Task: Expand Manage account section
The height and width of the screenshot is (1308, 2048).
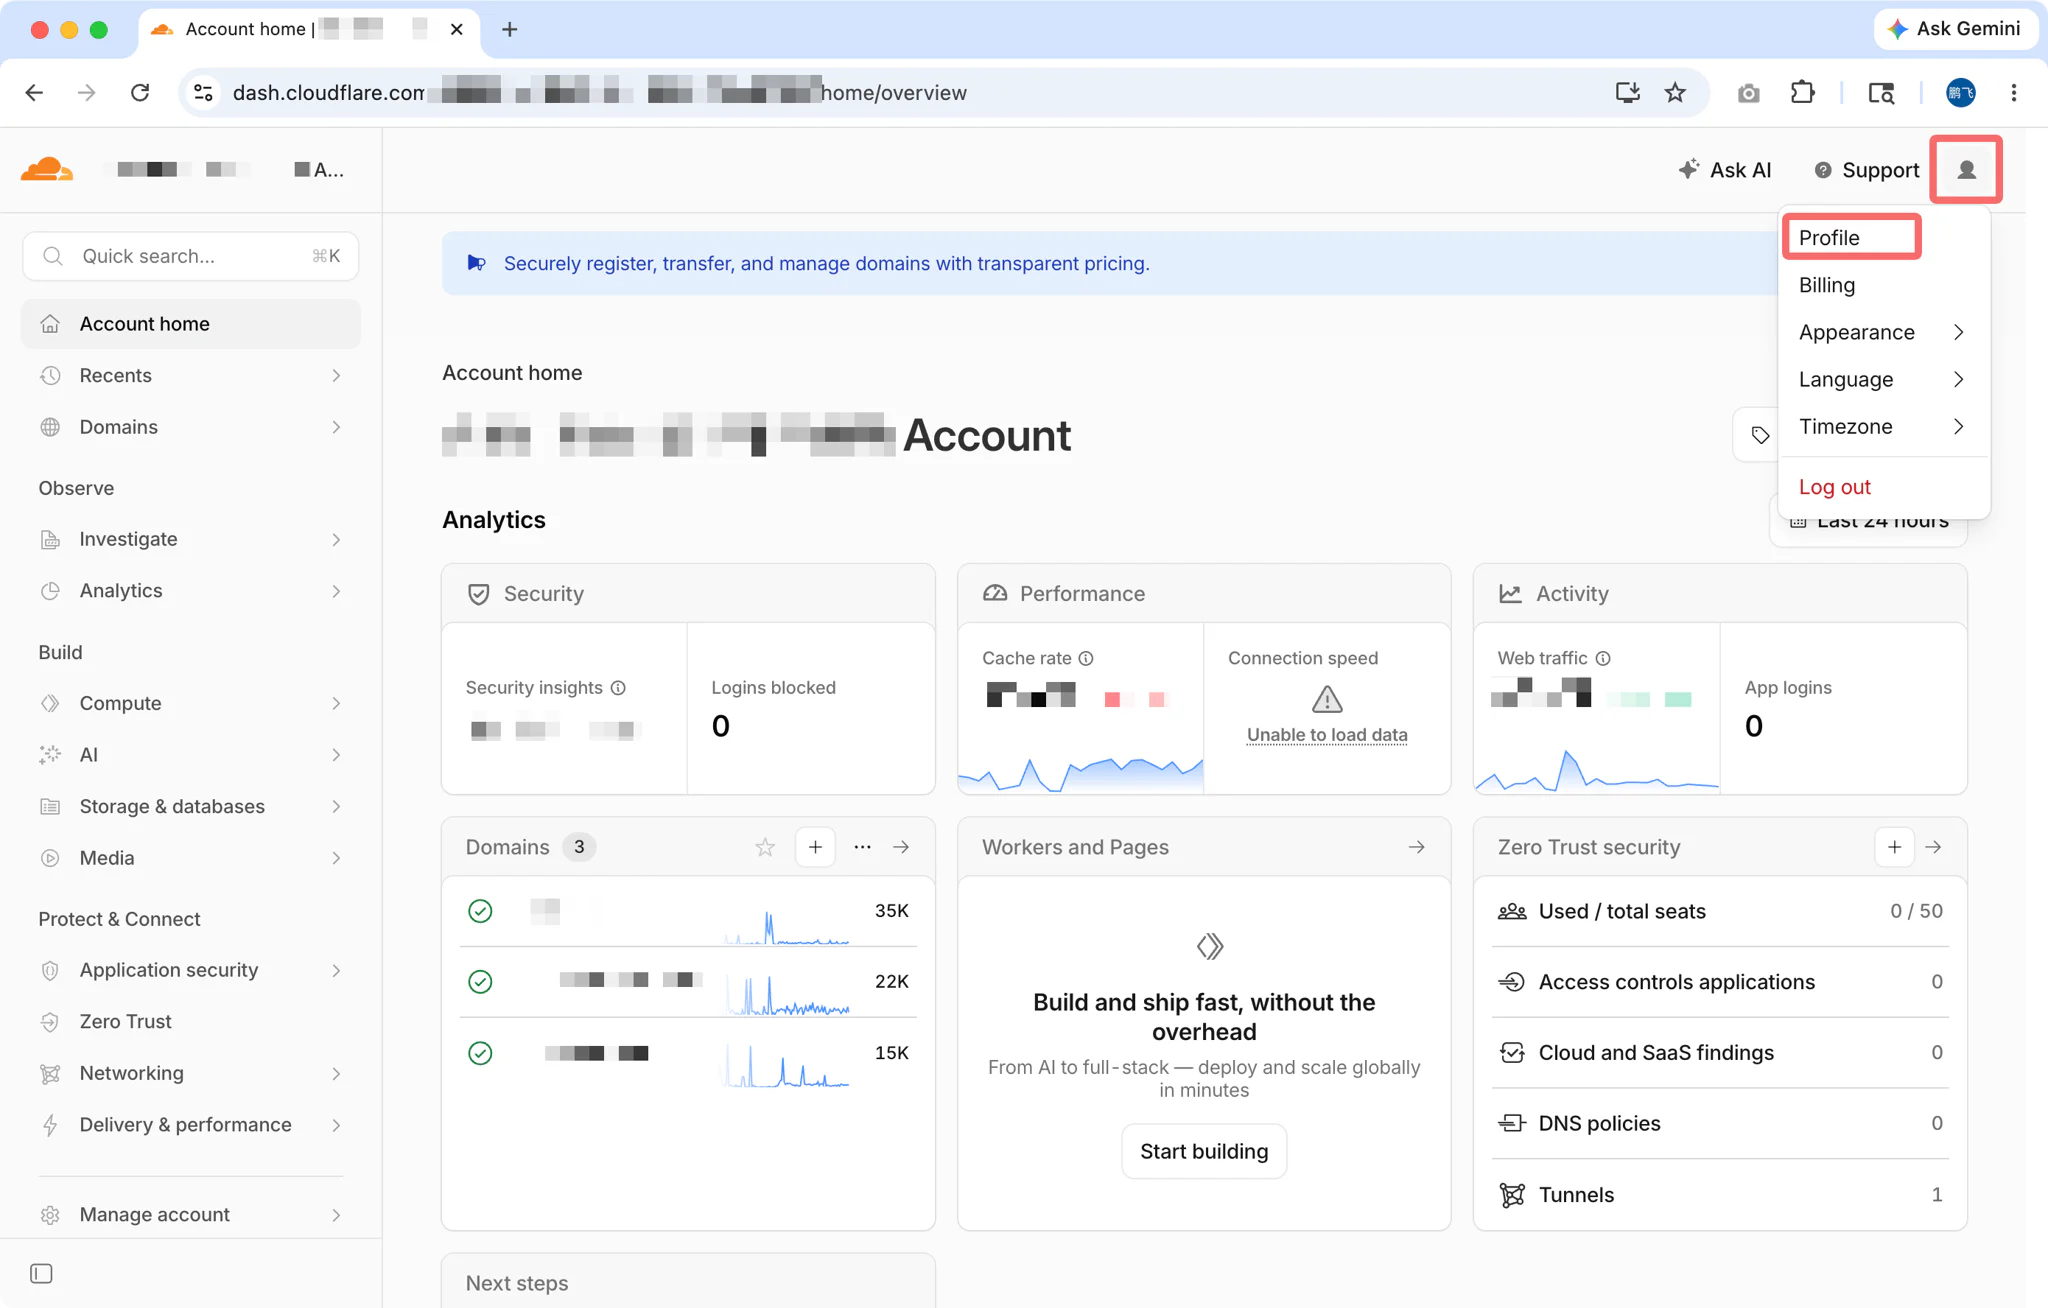Action: click(x=191, y=1214)
